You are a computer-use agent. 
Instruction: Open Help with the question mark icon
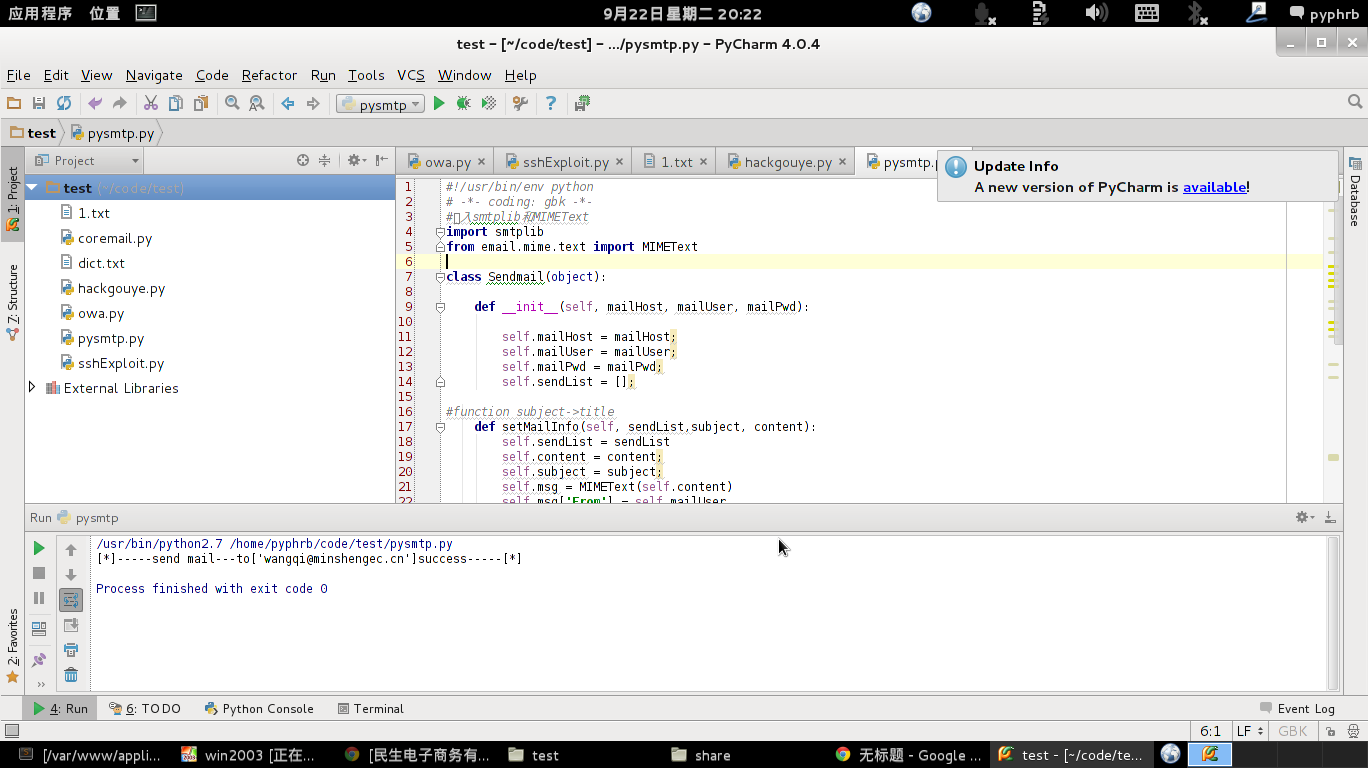551,103
